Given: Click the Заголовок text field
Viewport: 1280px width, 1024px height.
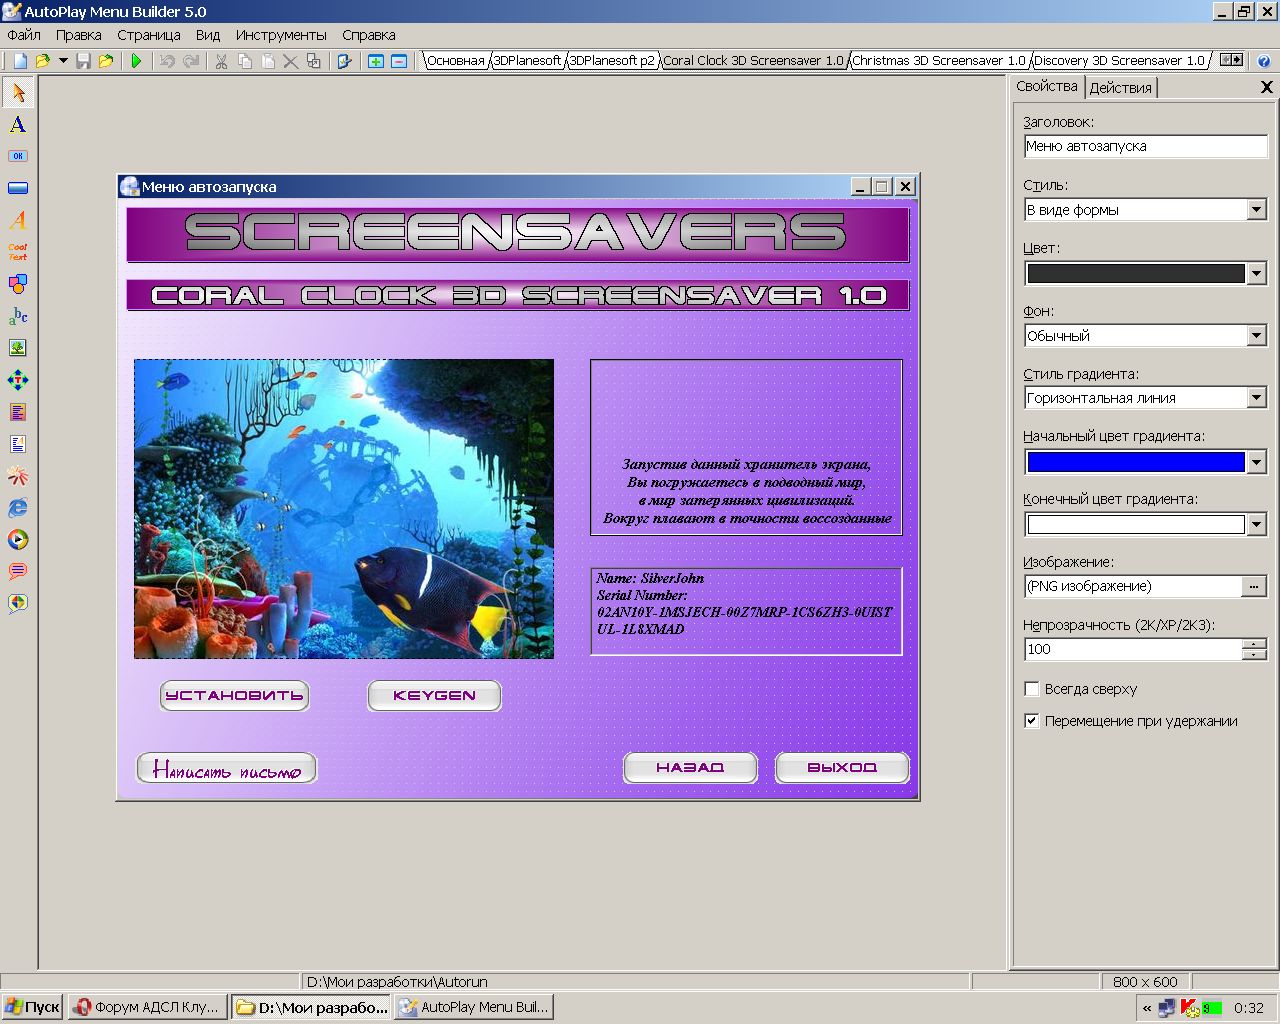Looking at the screenshot, I should (1145, 146).
